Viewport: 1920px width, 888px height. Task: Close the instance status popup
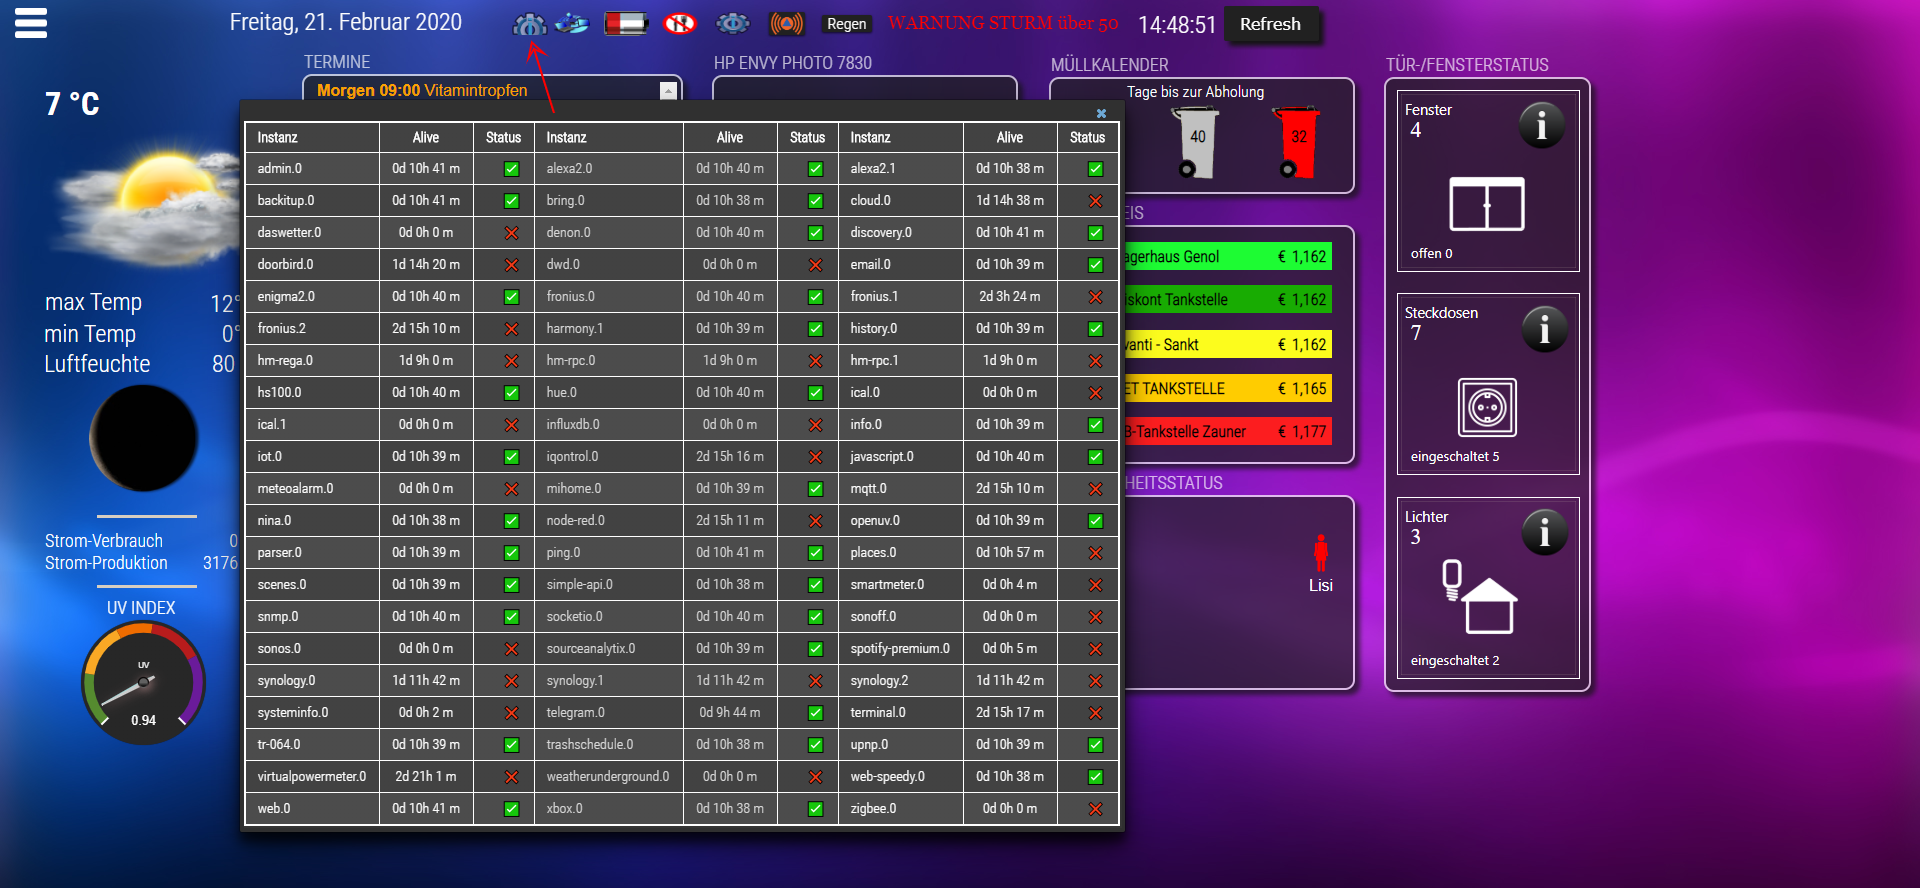click(x=1101, y=114)
